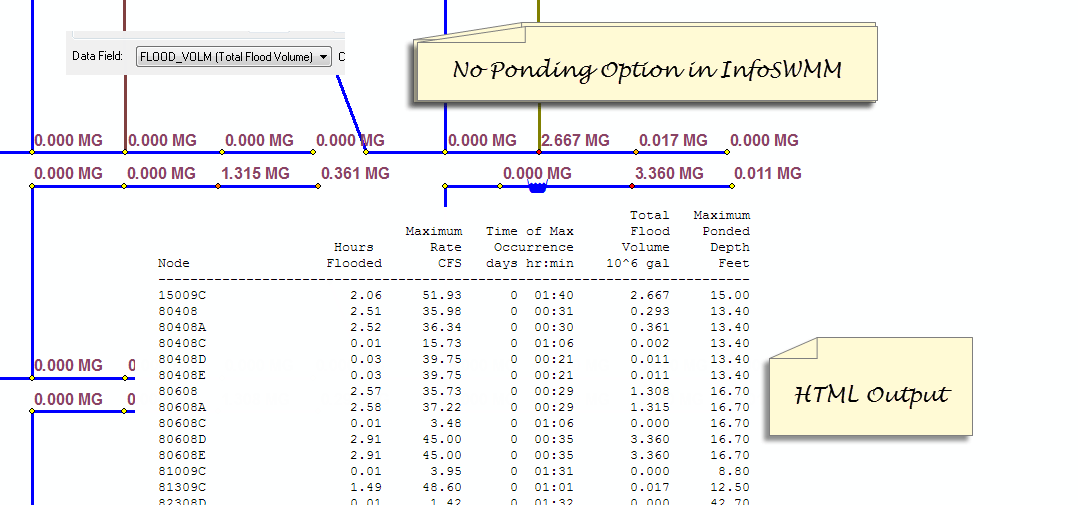Select the orange node under 1.315 MG

point(218,186)
